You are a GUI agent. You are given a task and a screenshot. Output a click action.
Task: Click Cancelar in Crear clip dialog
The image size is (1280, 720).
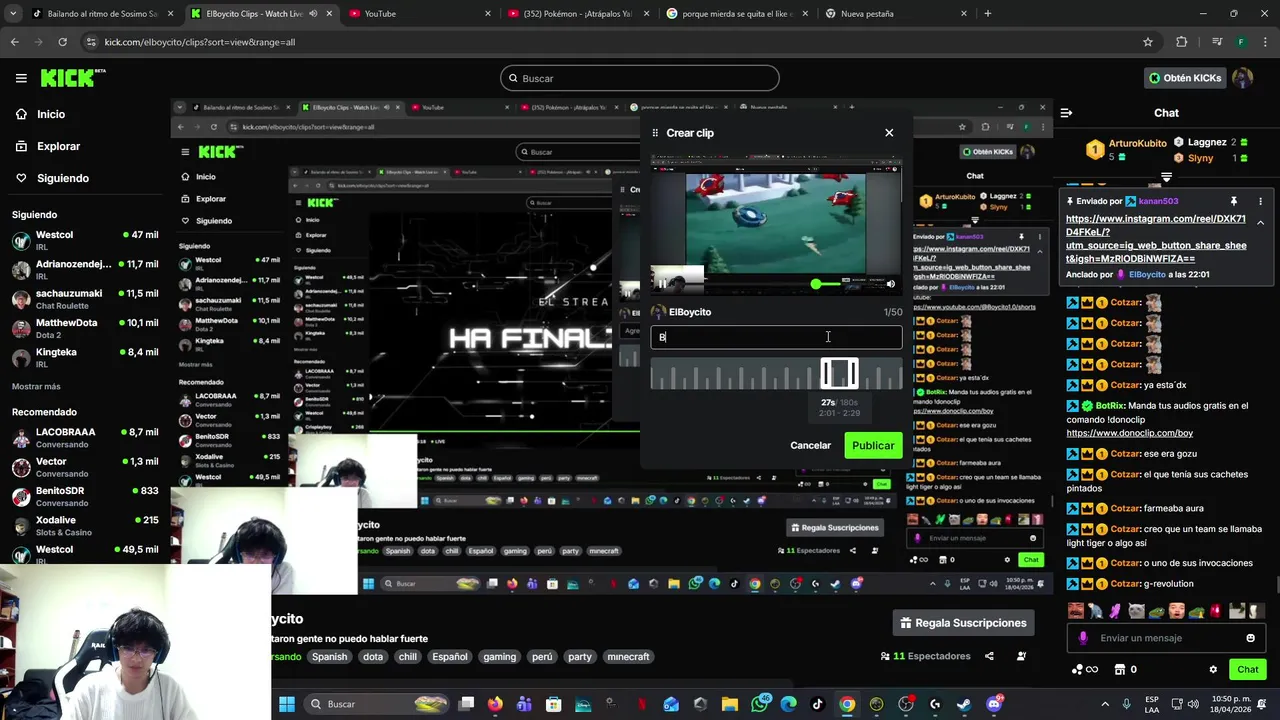click(x=810, y=445)
